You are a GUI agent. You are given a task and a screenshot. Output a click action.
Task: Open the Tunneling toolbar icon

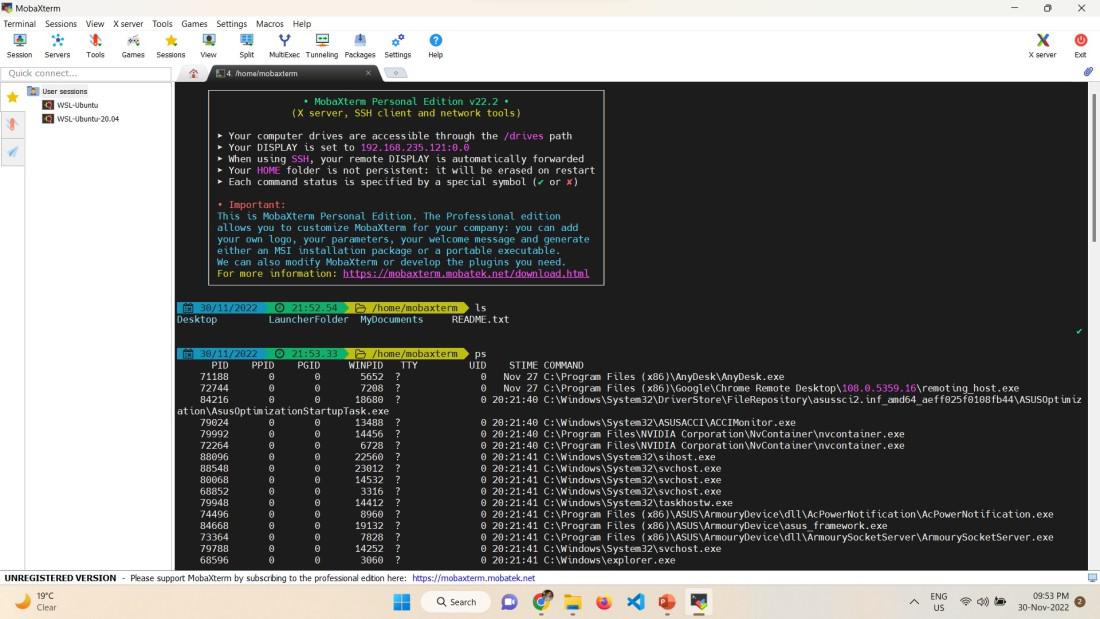coord(322,45)
